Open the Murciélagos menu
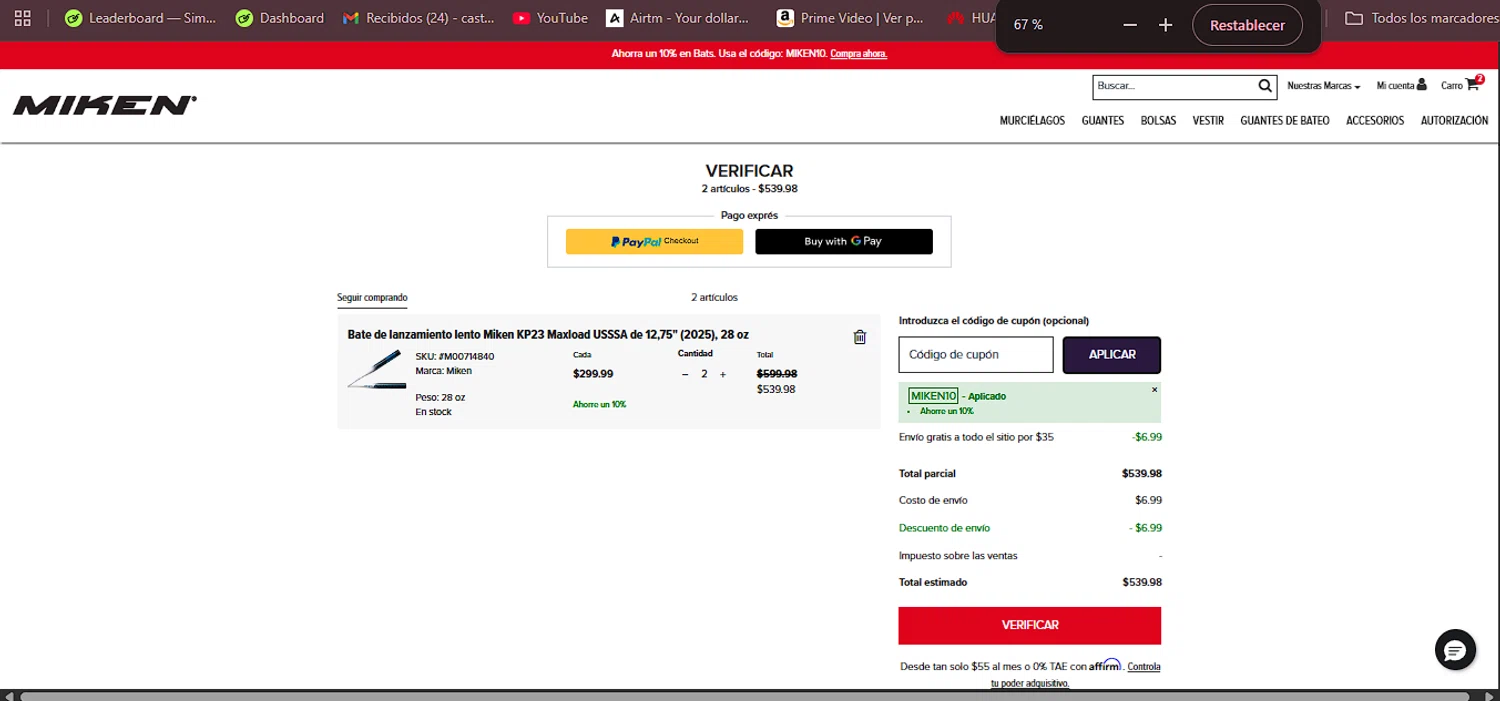This screenshot has width=1500, height=701. pos(1032,121)
